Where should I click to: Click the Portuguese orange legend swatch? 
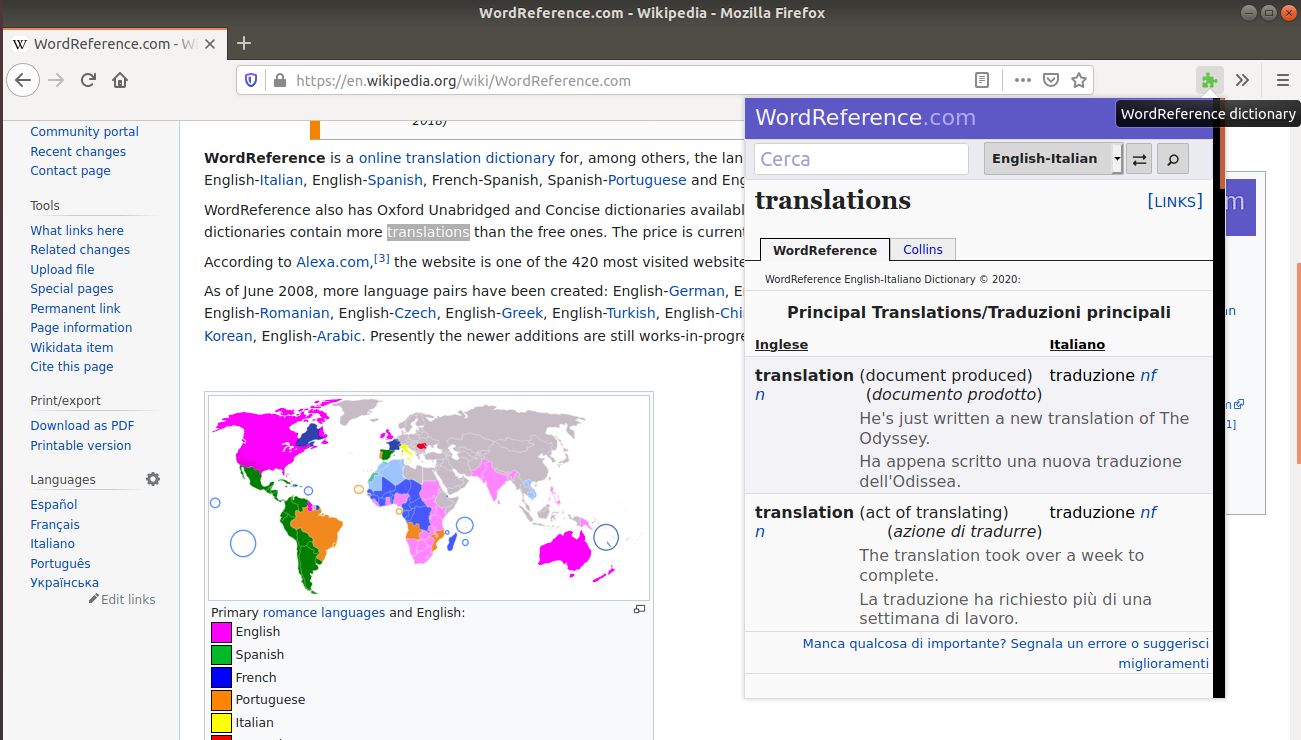coord(221,700)
